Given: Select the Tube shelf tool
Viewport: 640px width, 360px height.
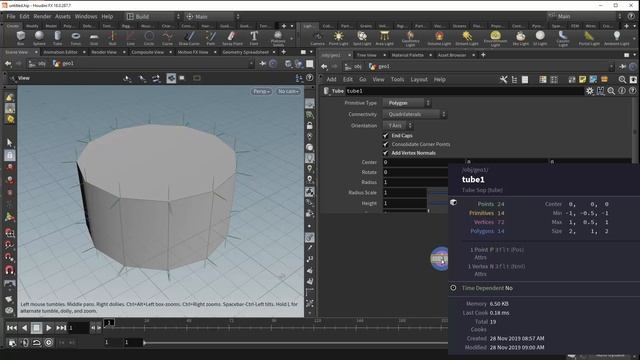Looking at the screenshot, I should (58, 38).
